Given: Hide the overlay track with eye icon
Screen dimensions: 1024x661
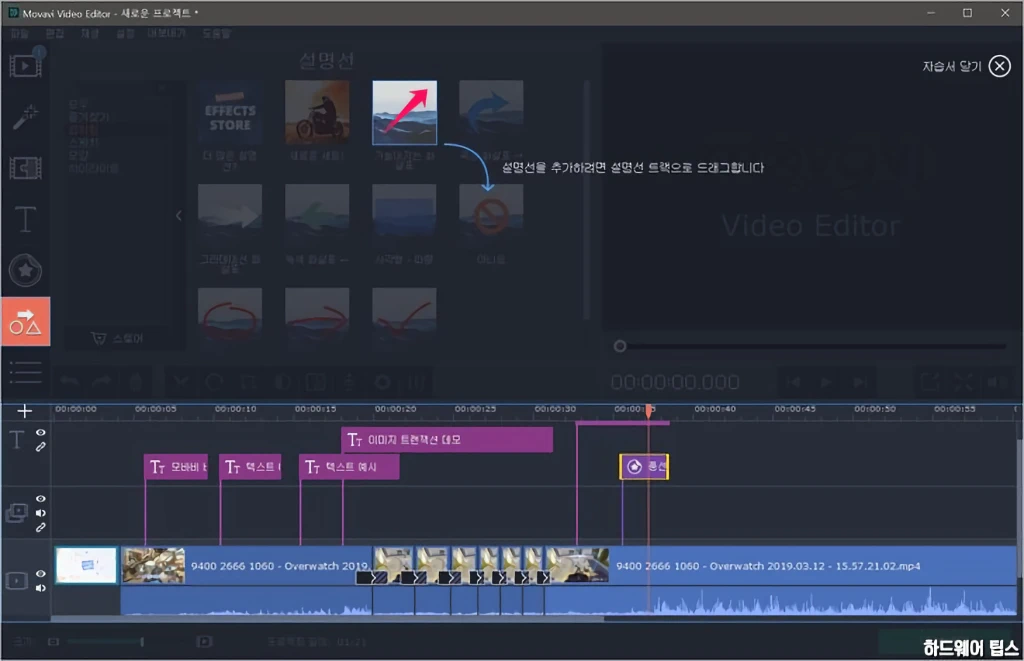Looking at the screenshot, I should tap(41, 499).
